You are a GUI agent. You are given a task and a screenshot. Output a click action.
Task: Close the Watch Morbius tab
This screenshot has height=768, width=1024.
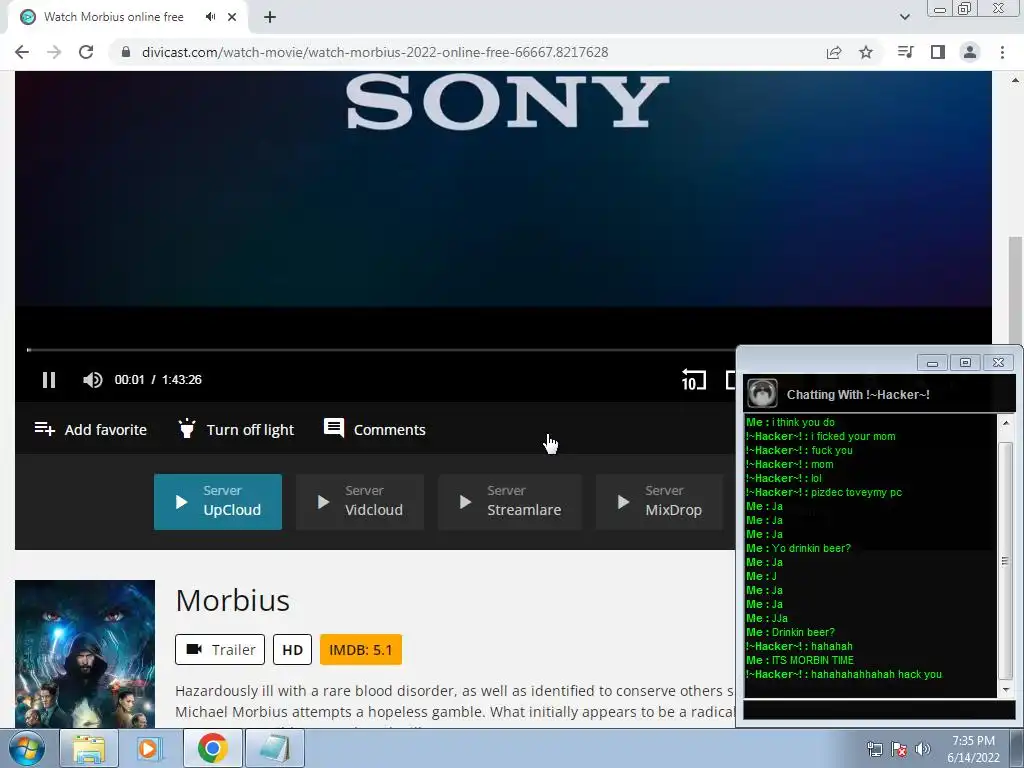click(232, 17)
